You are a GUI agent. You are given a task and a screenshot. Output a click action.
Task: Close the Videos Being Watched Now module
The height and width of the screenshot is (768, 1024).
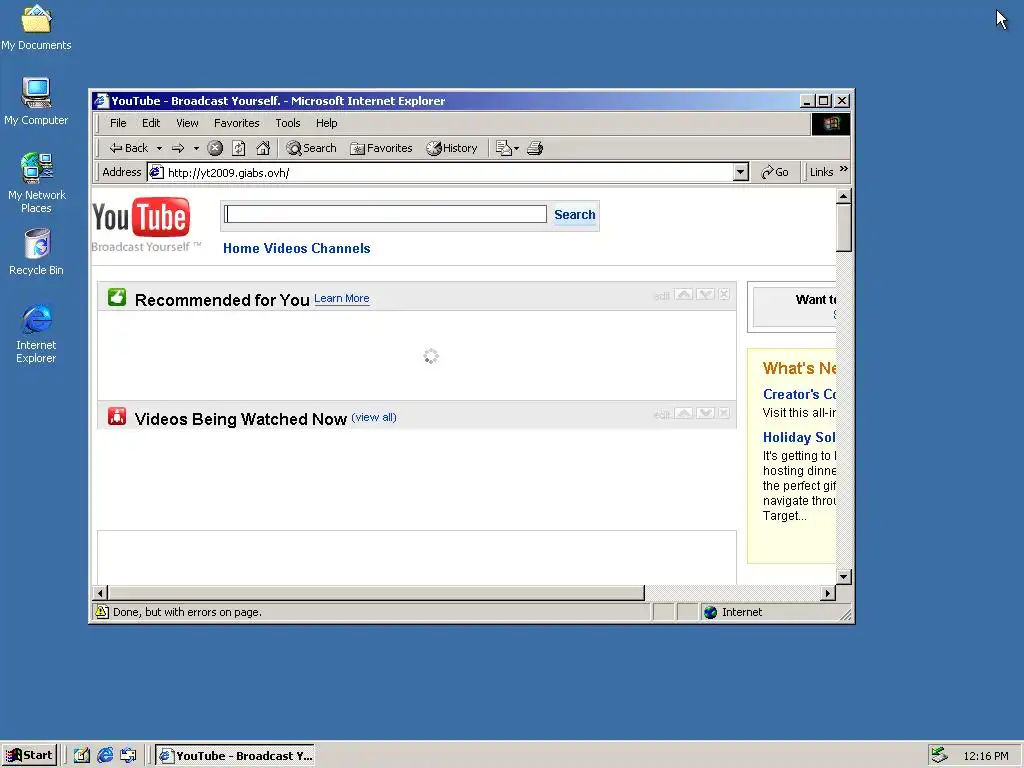[x=724, y=413]
